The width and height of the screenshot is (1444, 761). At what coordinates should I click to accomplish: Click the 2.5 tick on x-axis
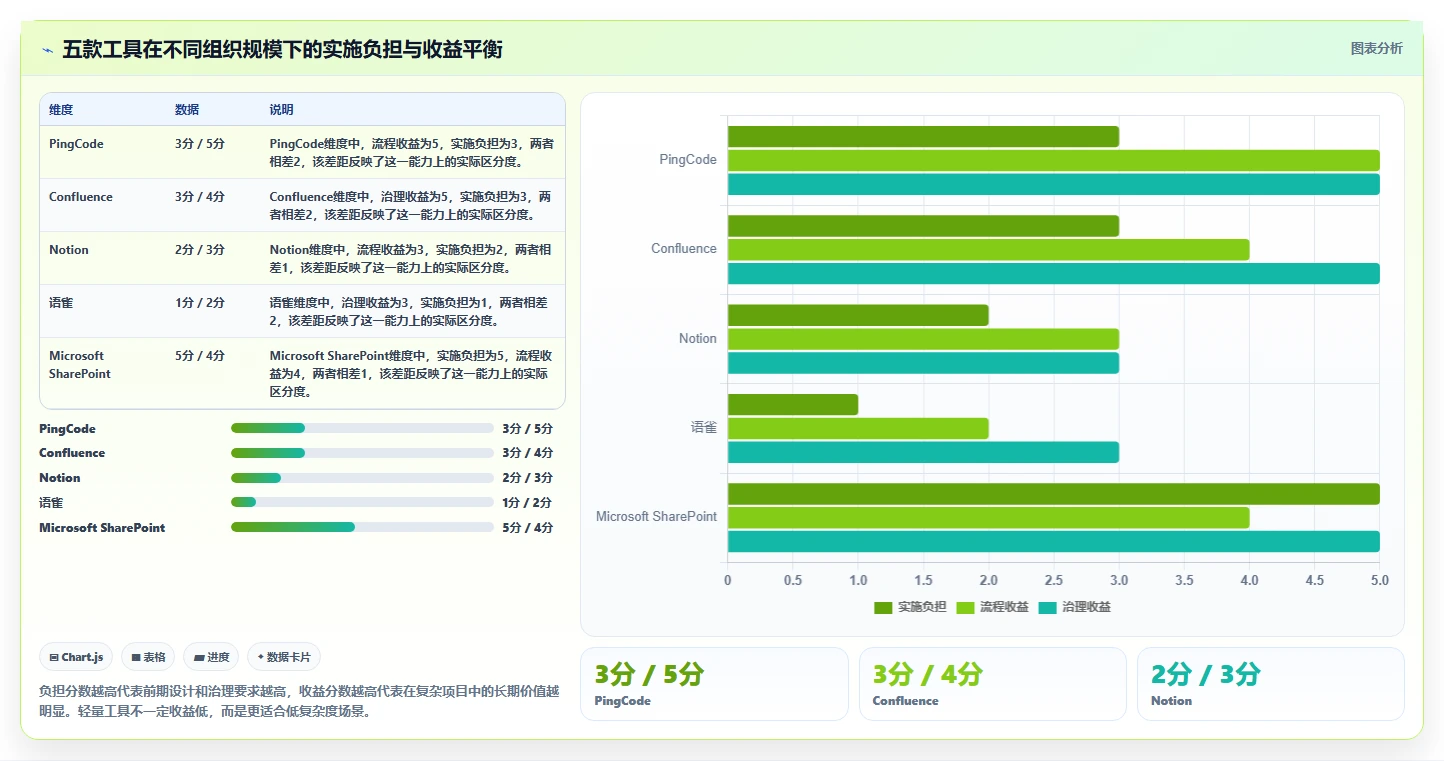tap(1054, 581)
